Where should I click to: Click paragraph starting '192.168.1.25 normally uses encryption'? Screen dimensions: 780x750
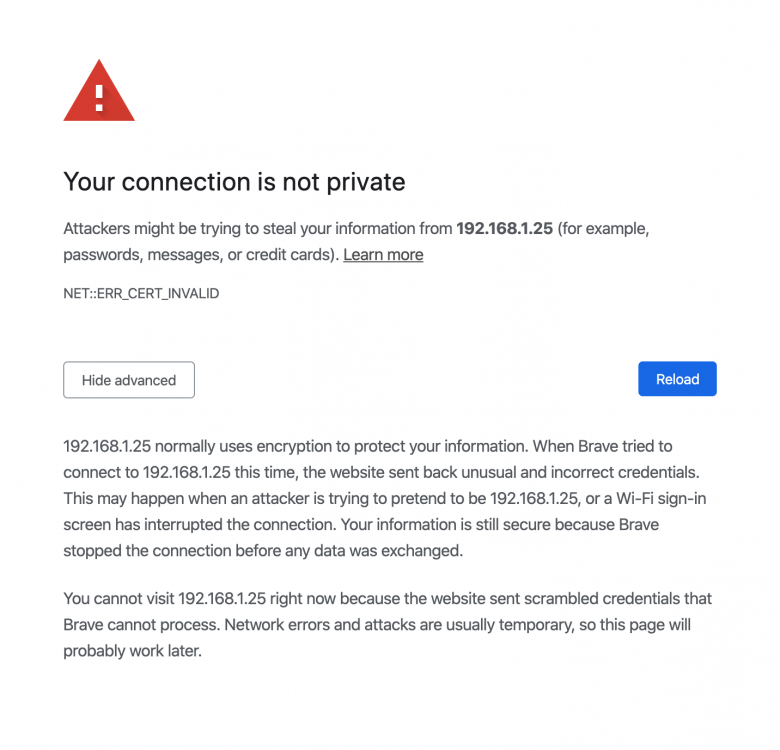(x=385, y=498)
